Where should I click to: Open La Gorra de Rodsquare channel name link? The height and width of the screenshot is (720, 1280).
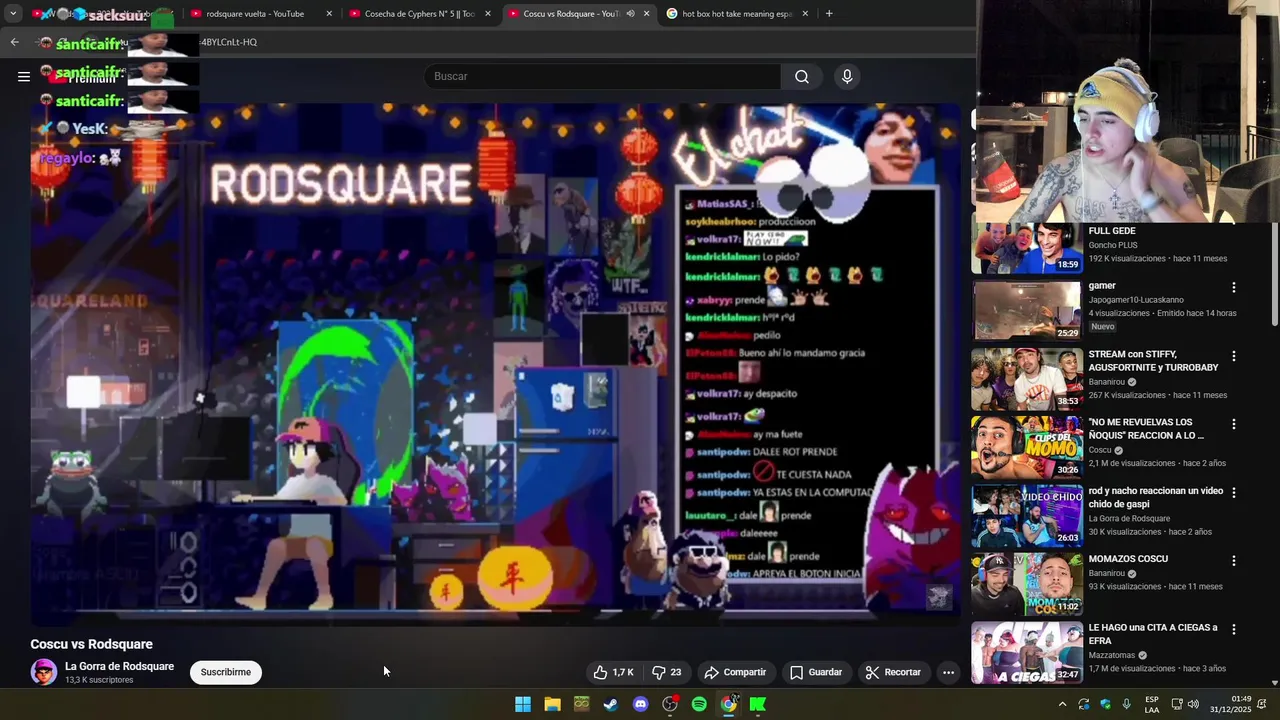[119, 666]
